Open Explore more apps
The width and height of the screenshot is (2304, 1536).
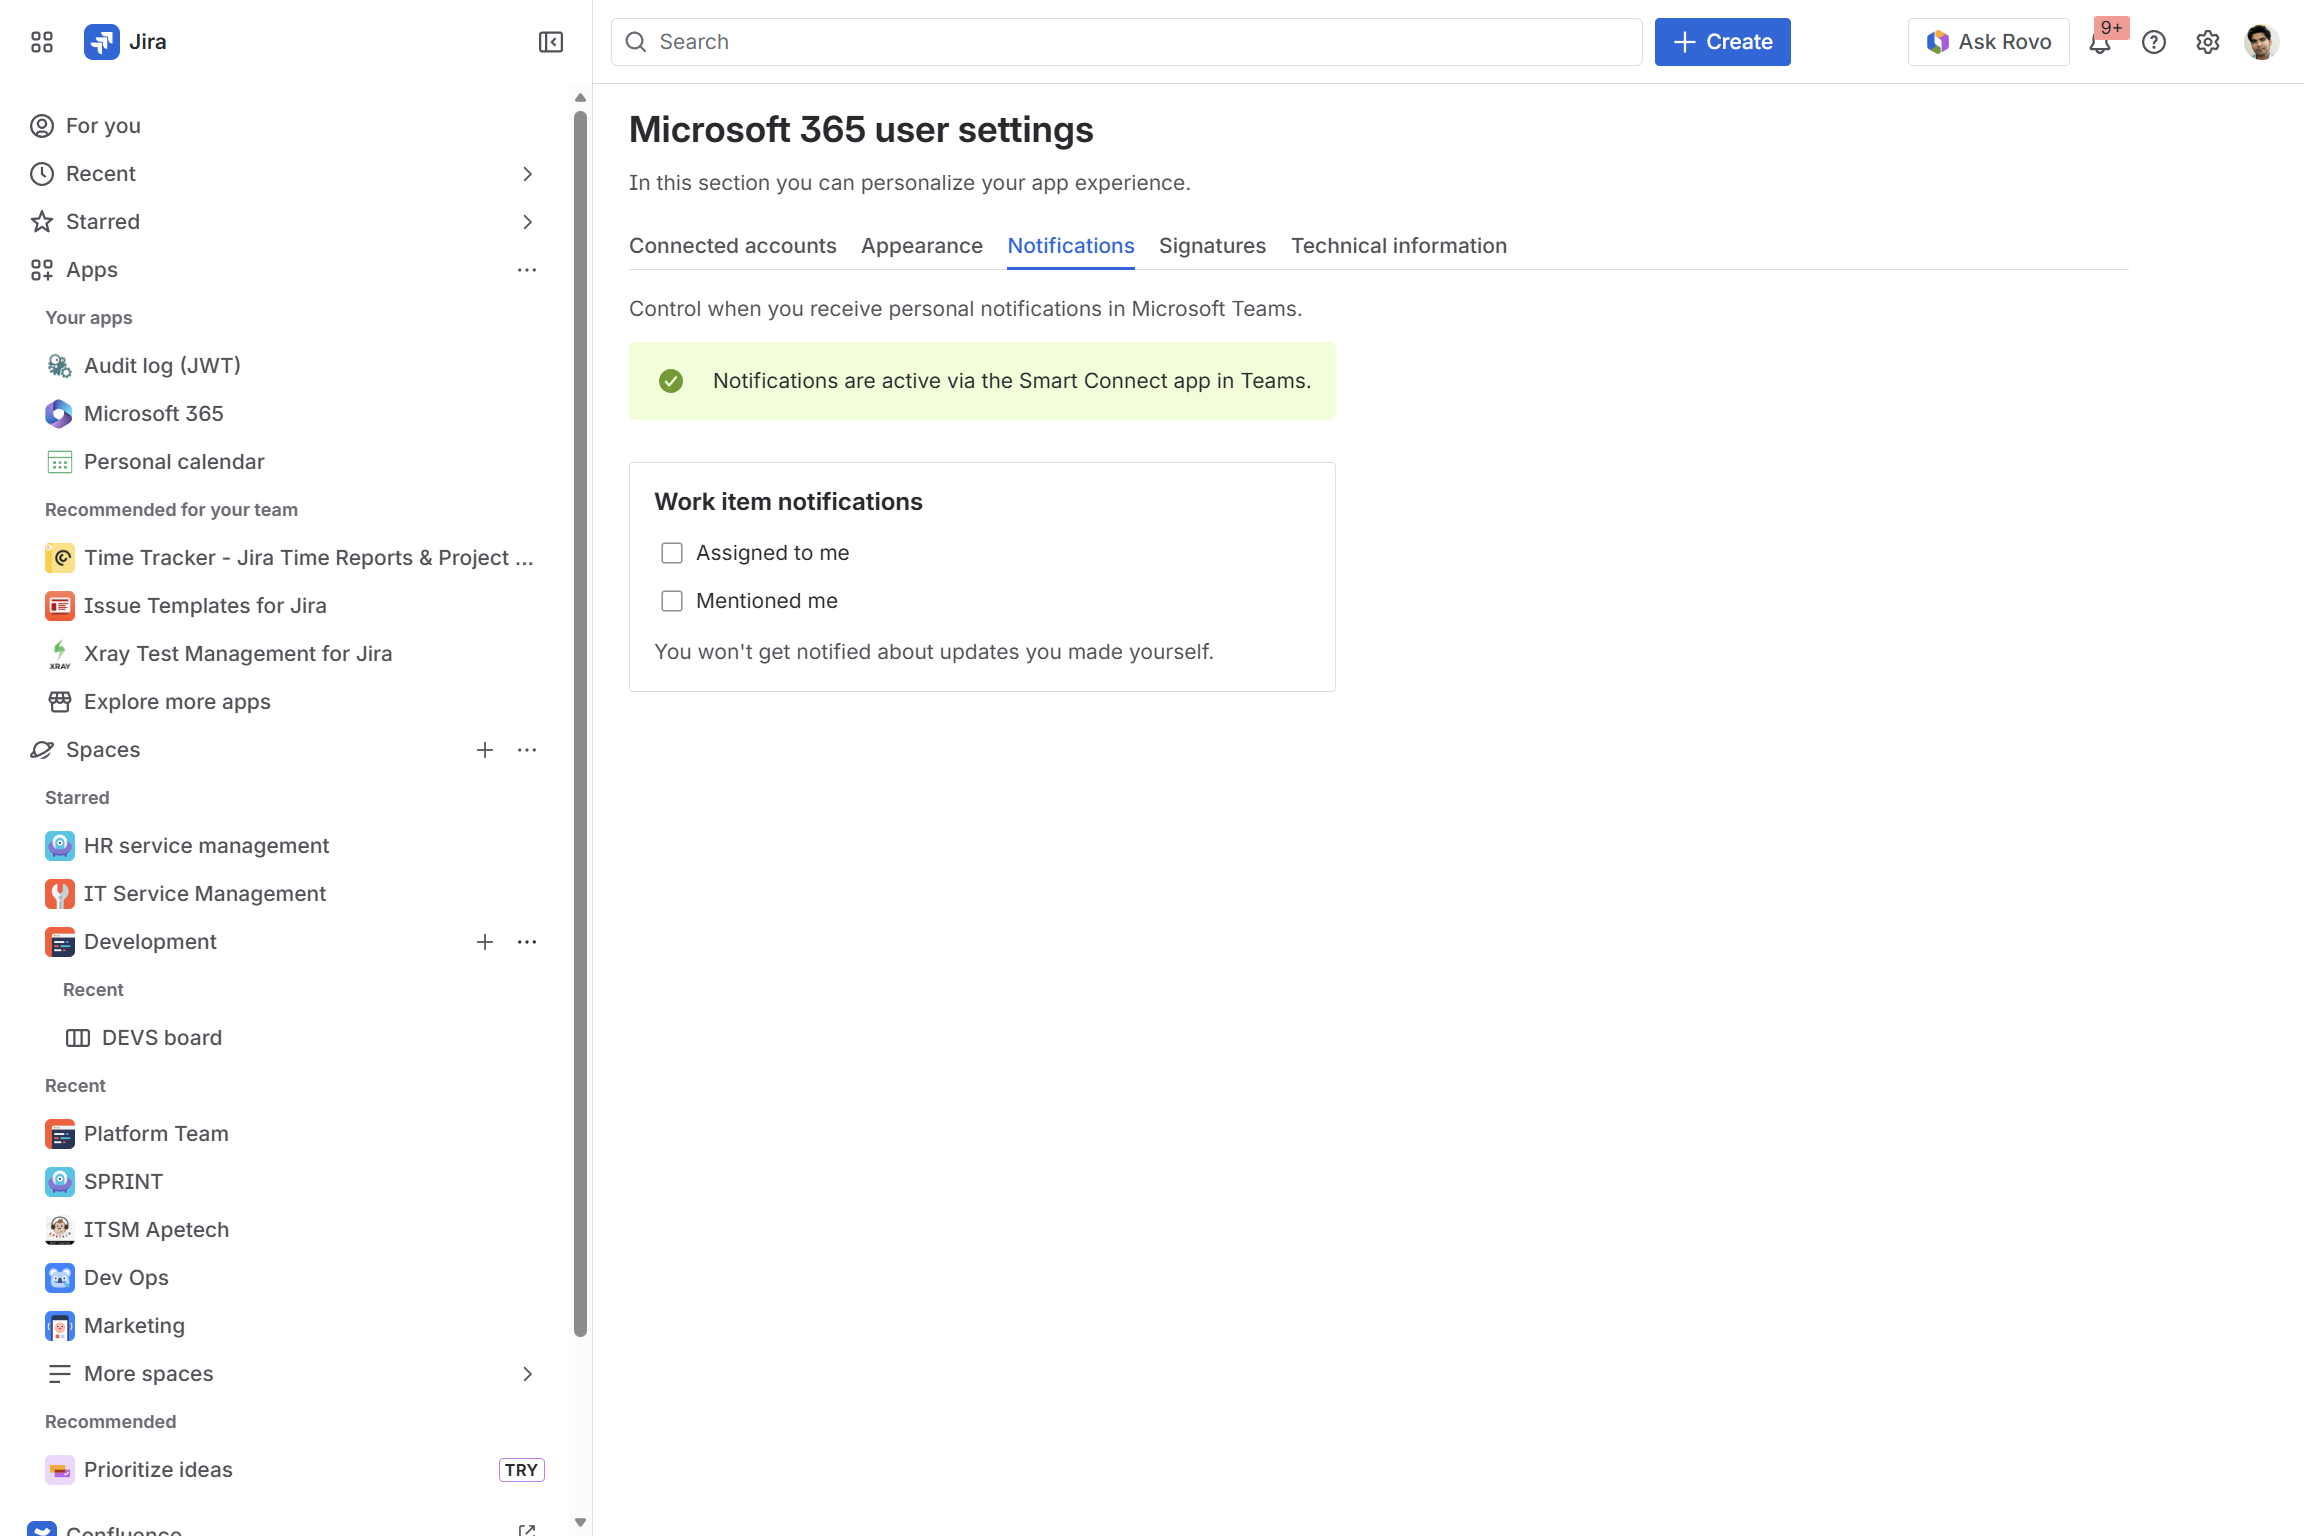177,702
